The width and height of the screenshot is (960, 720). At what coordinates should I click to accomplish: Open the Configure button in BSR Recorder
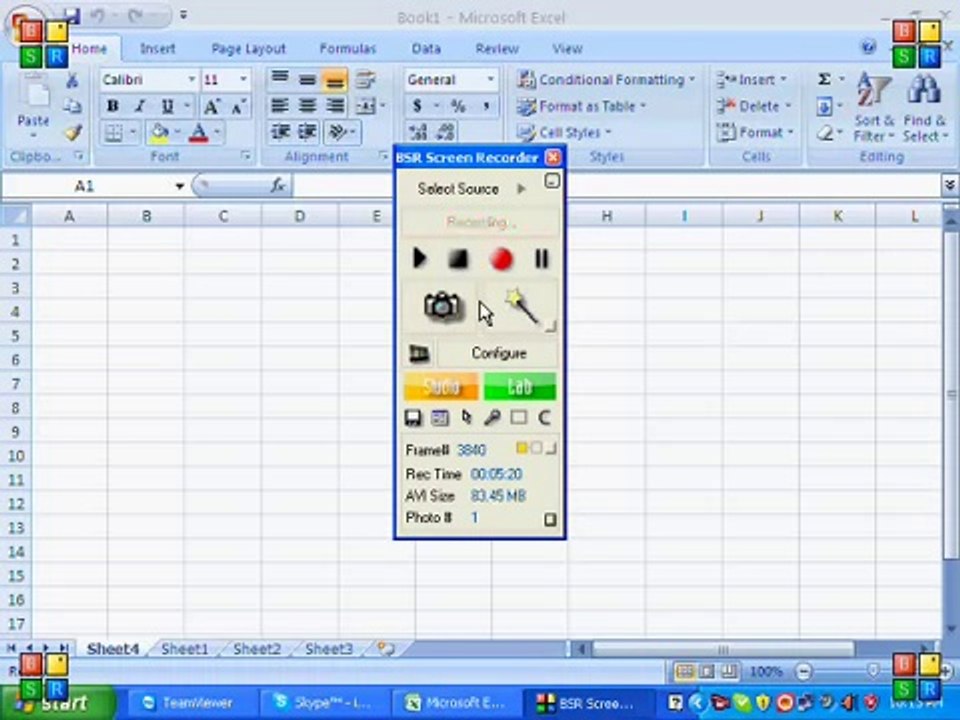(x=498, y=353)
